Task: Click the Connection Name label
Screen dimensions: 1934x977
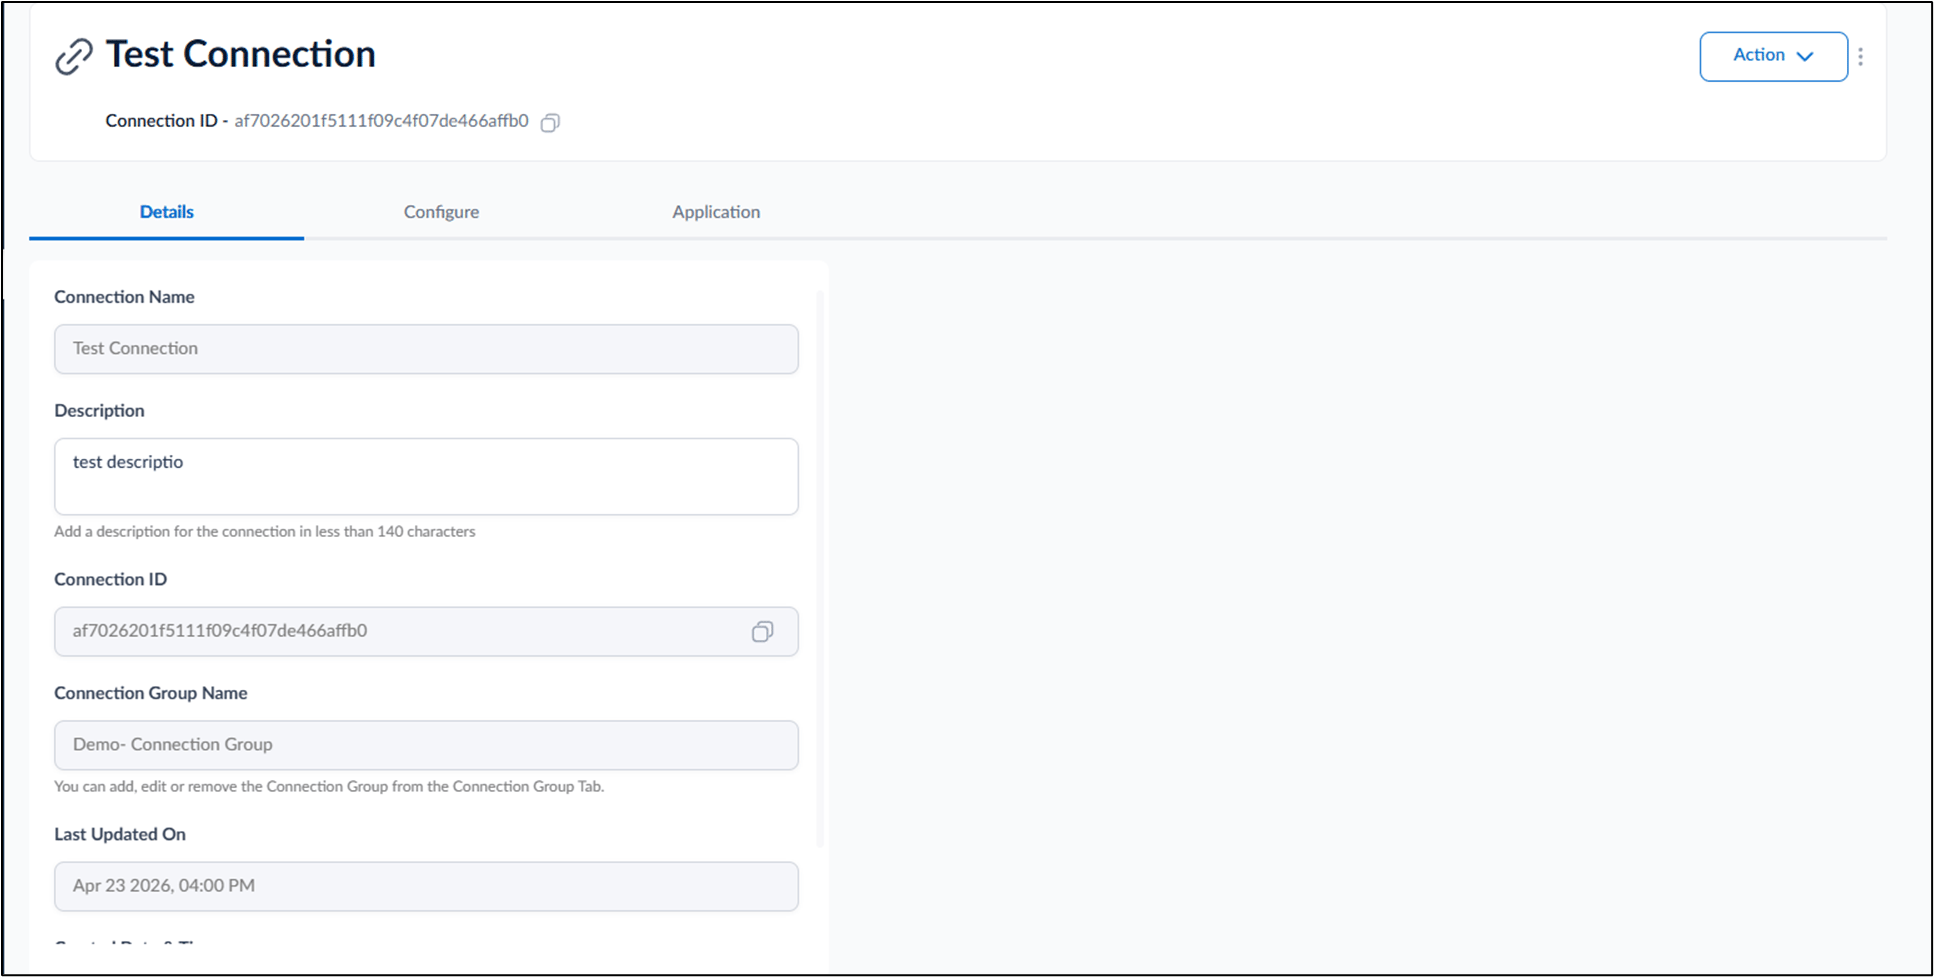Action: [124, 297]
